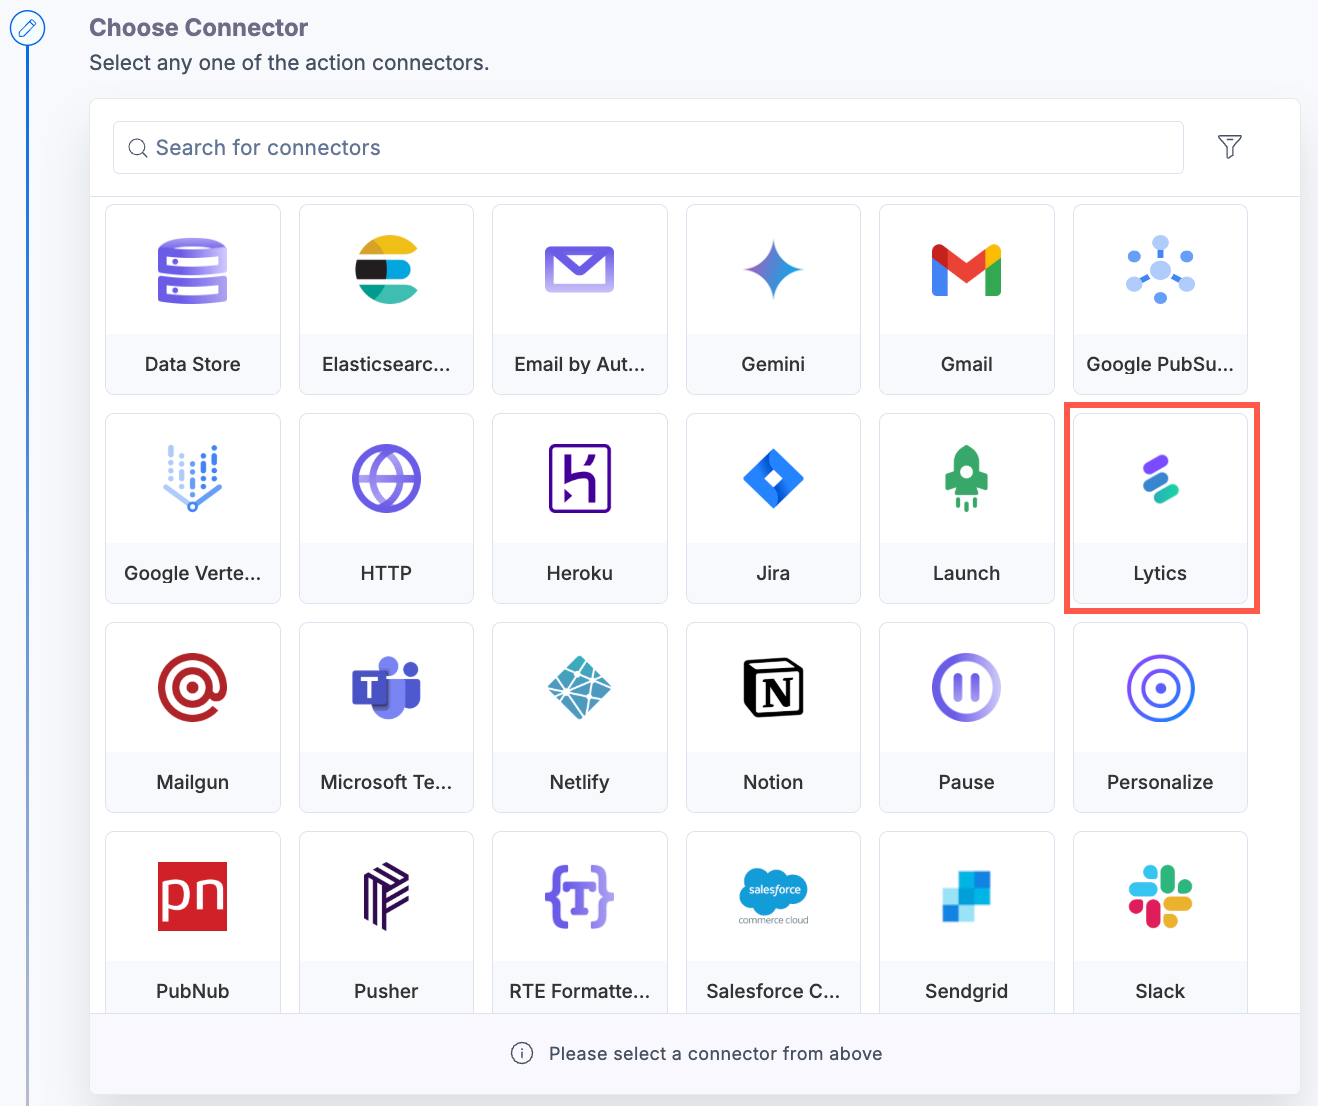The height and width of the screenshot is (1106, 1318).
Task: Click the 'Slack' connector label
Action: 1160,991
